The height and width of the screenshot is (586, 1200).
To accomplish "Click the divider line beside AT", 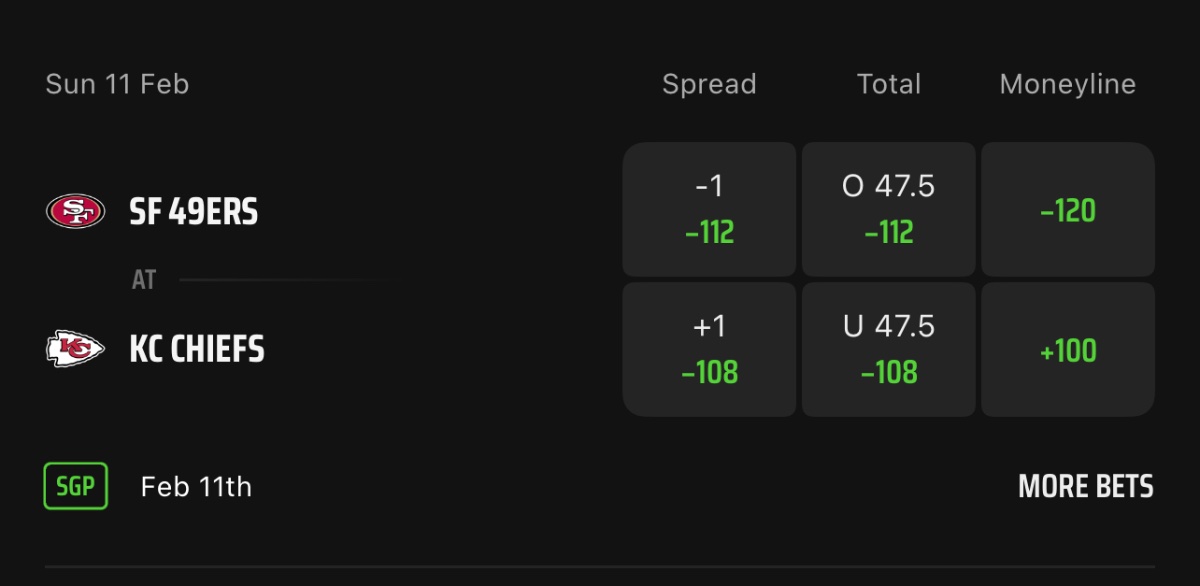I will click(278, 281).
